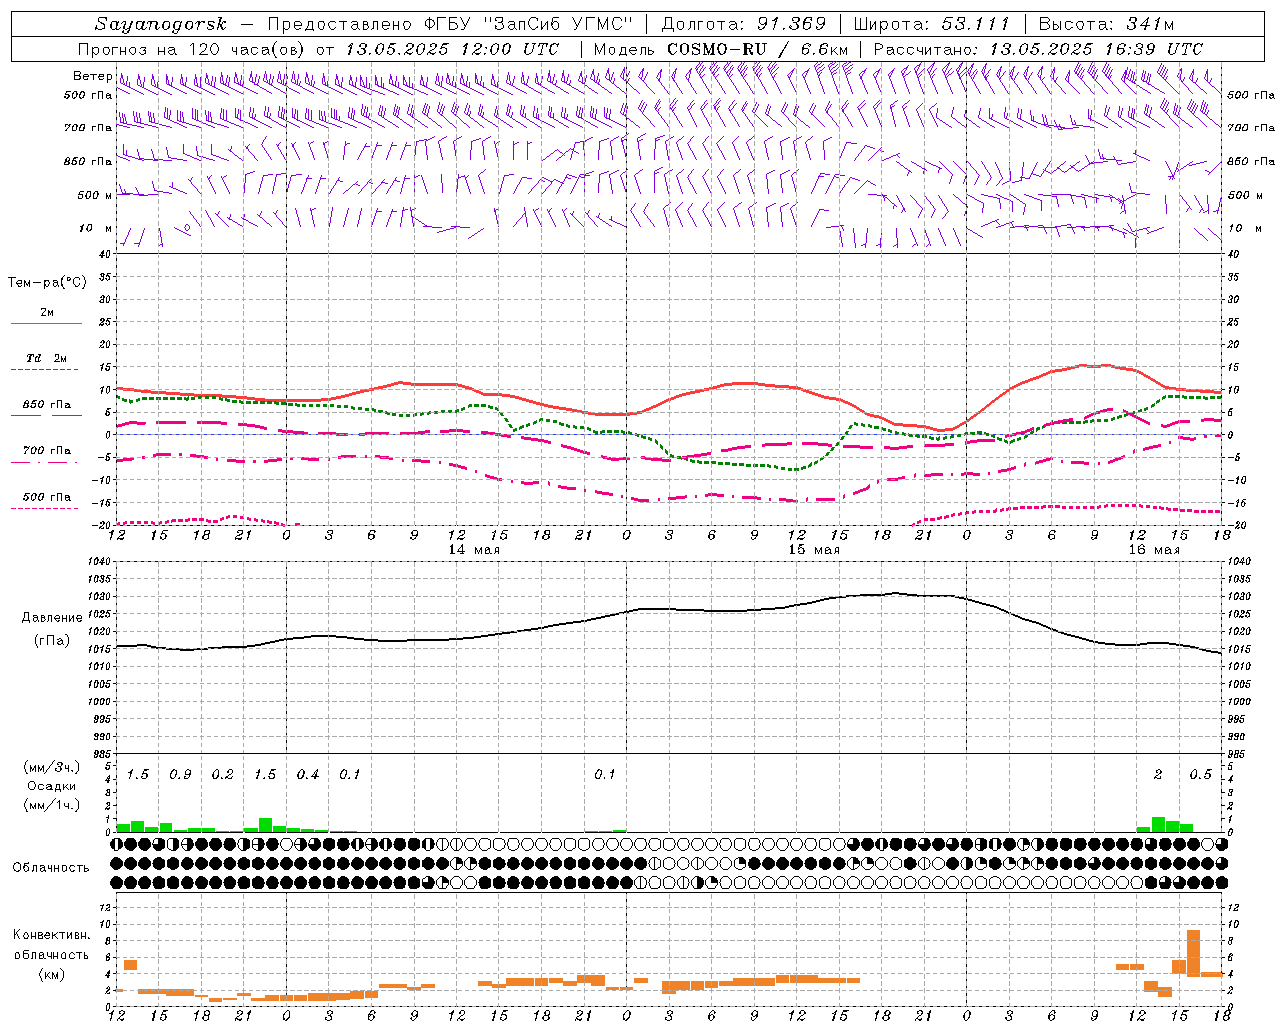Select the Прогноз на 120 часа(ов) header text
1280x1024 pixels.
click(193, 49)
